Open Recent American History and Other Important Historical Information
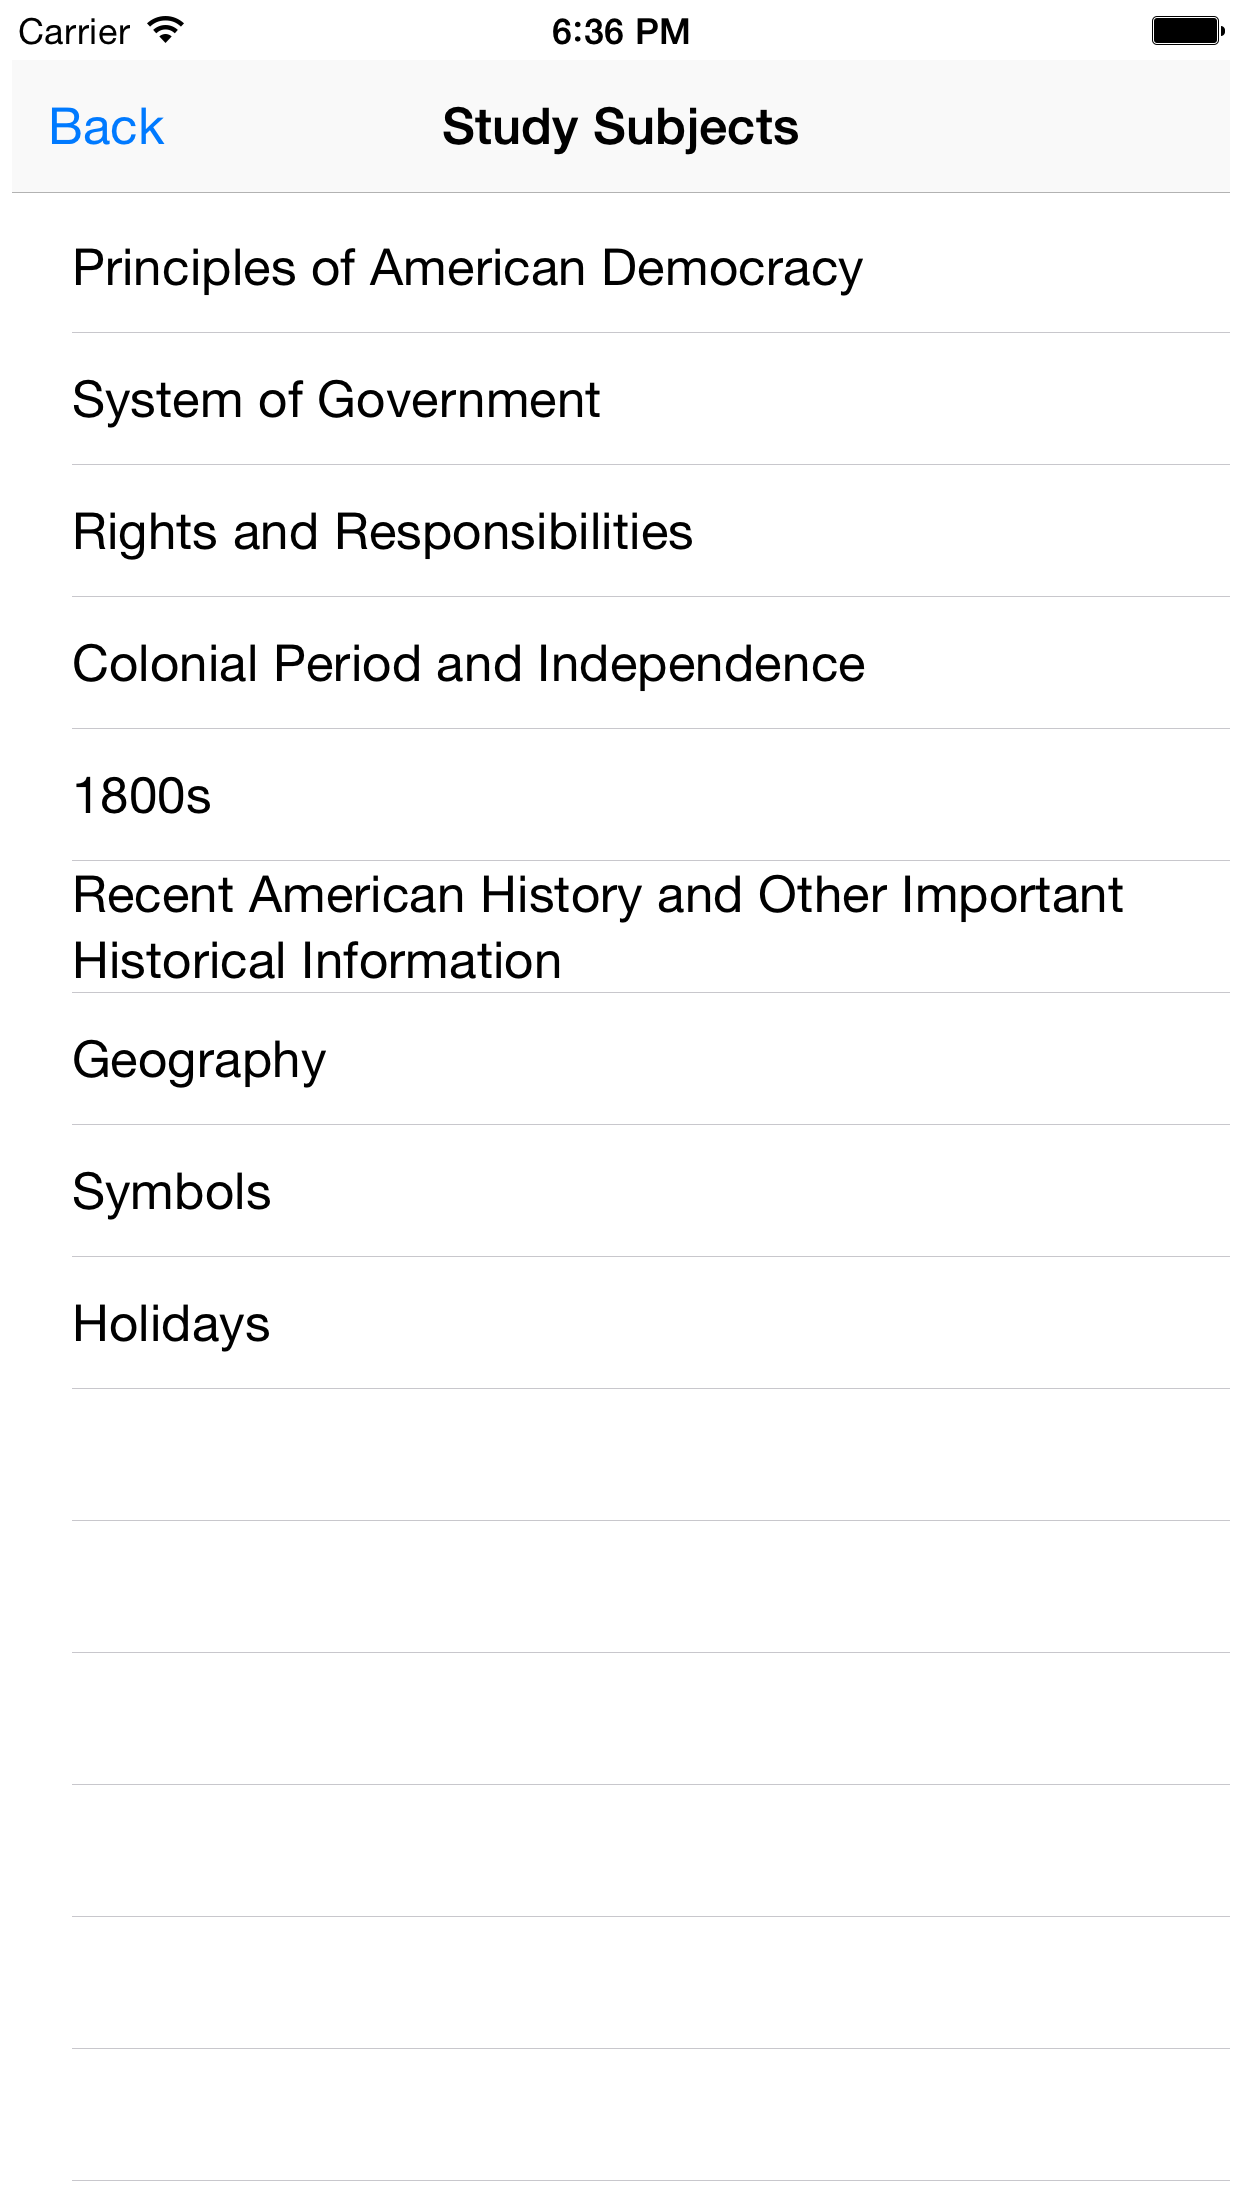 pos(621,927)
